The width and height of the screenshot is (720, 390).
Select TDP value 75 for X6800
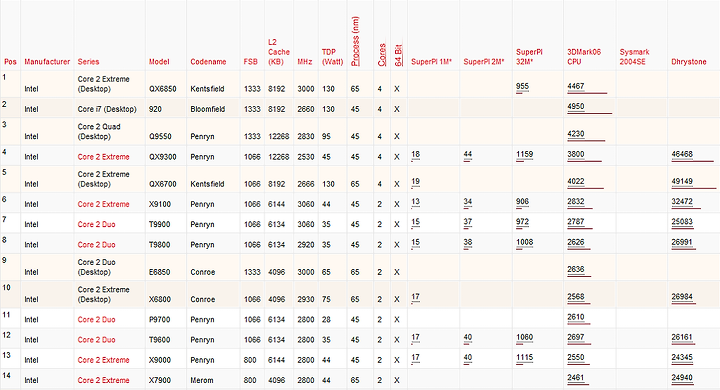coord(326,299)
